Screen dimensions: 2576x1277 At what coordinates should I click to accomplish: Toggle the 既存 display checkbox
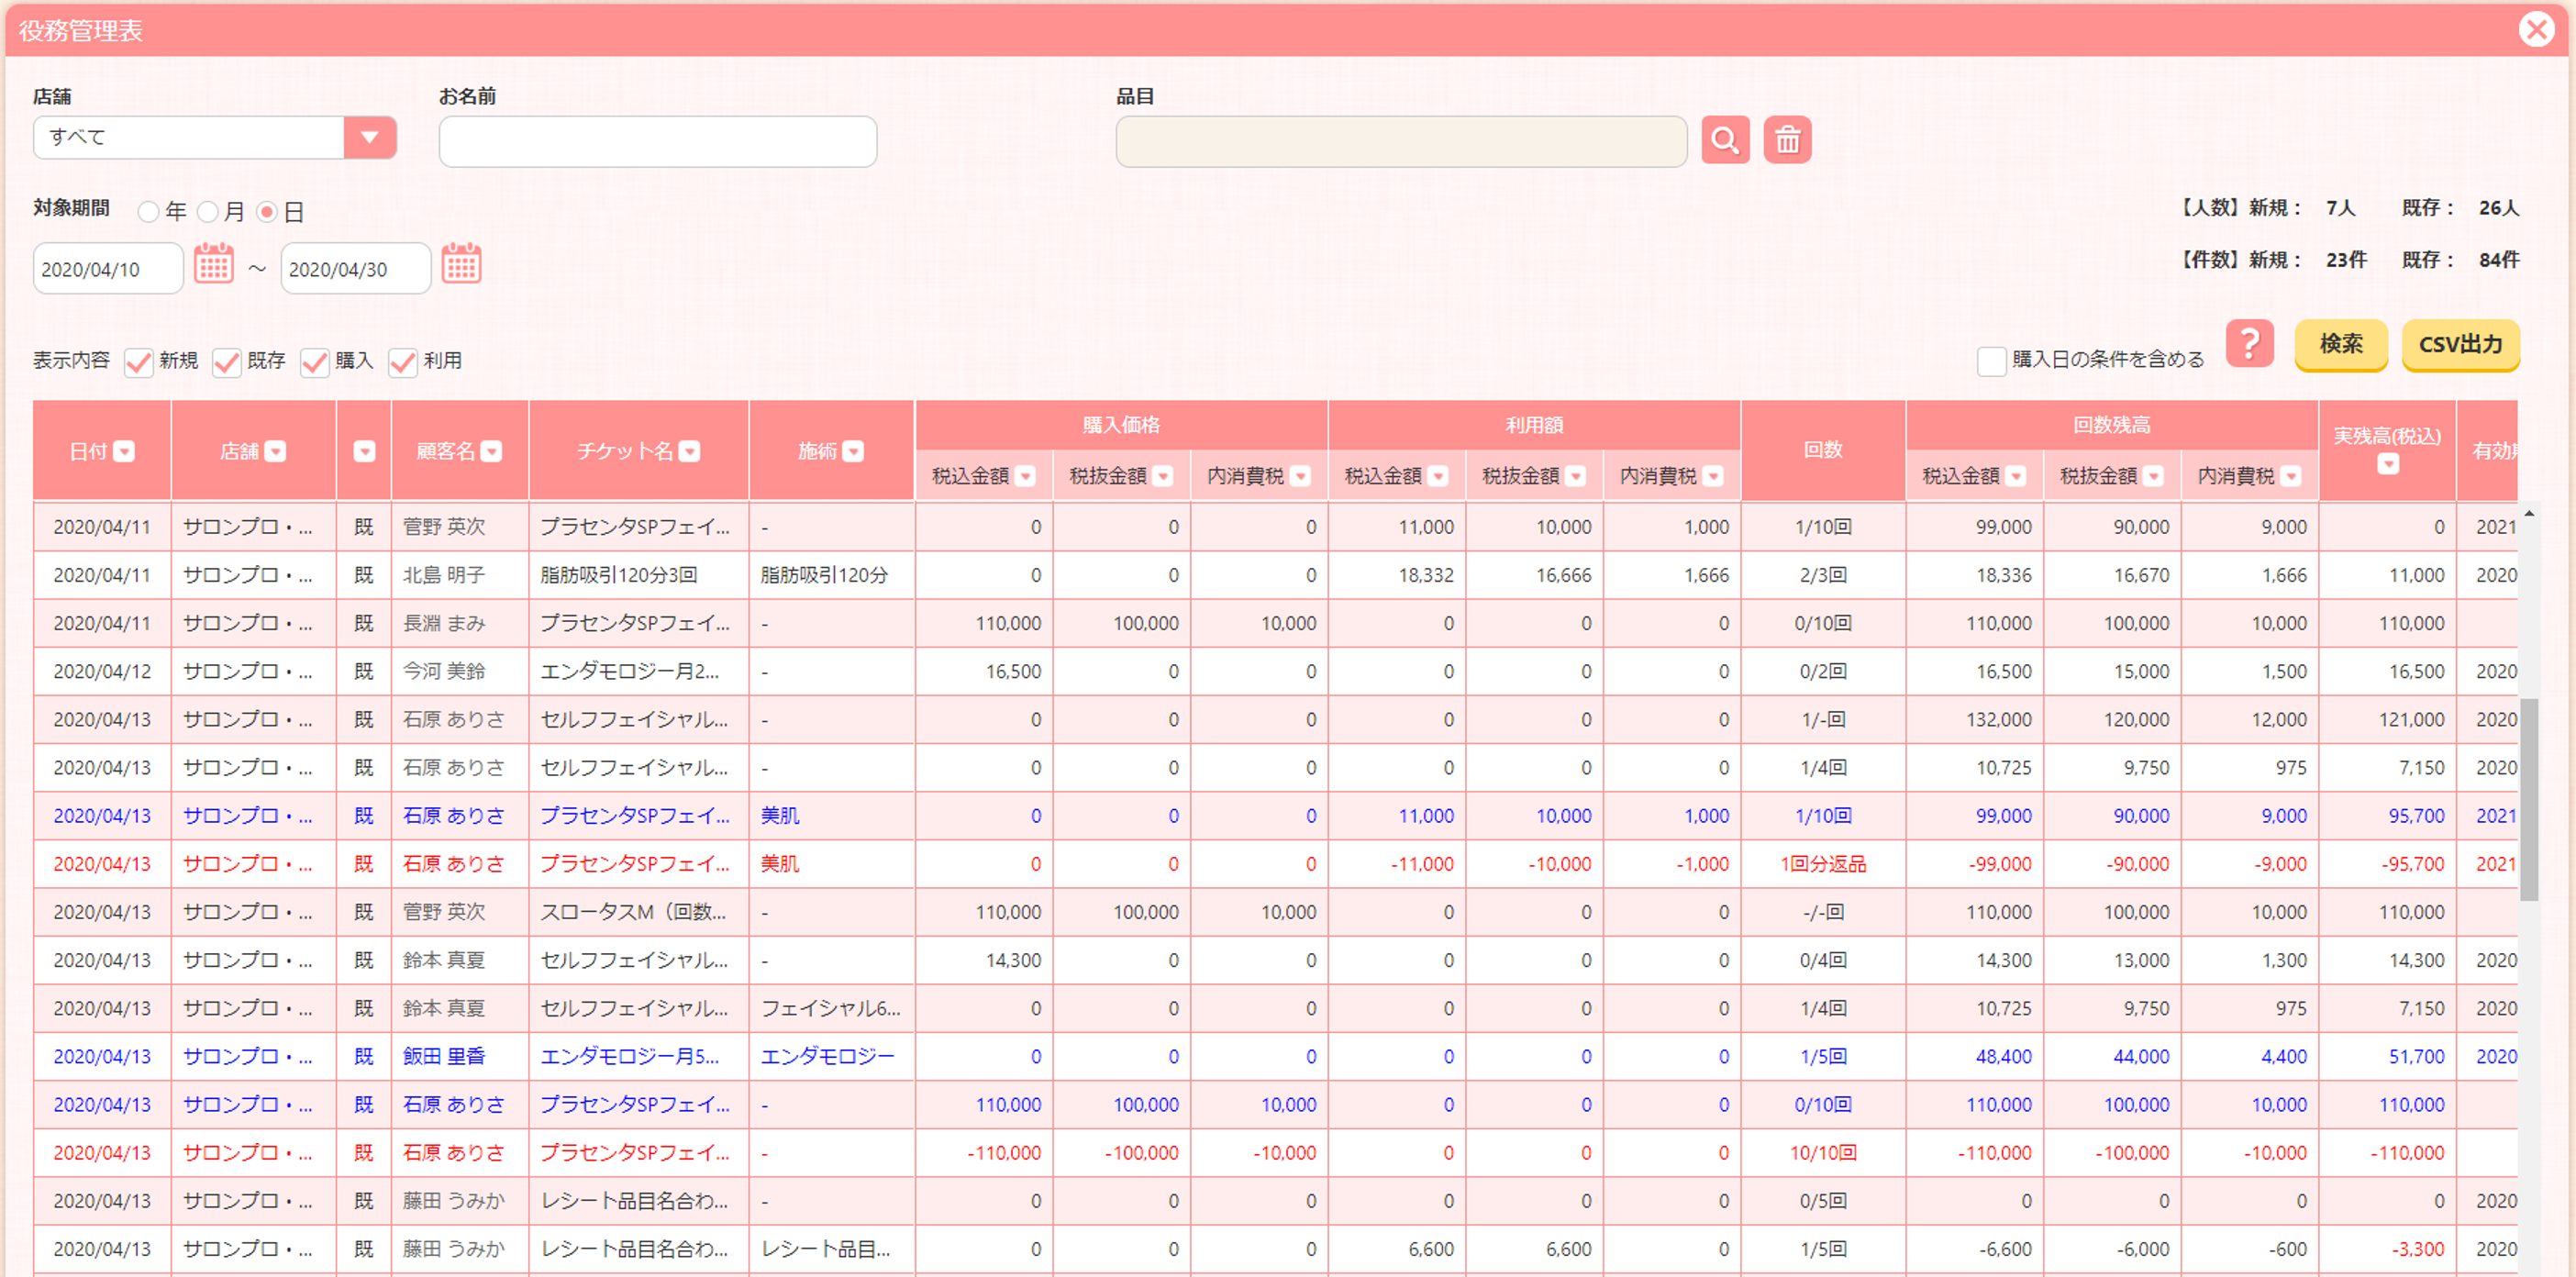(227, 362)
